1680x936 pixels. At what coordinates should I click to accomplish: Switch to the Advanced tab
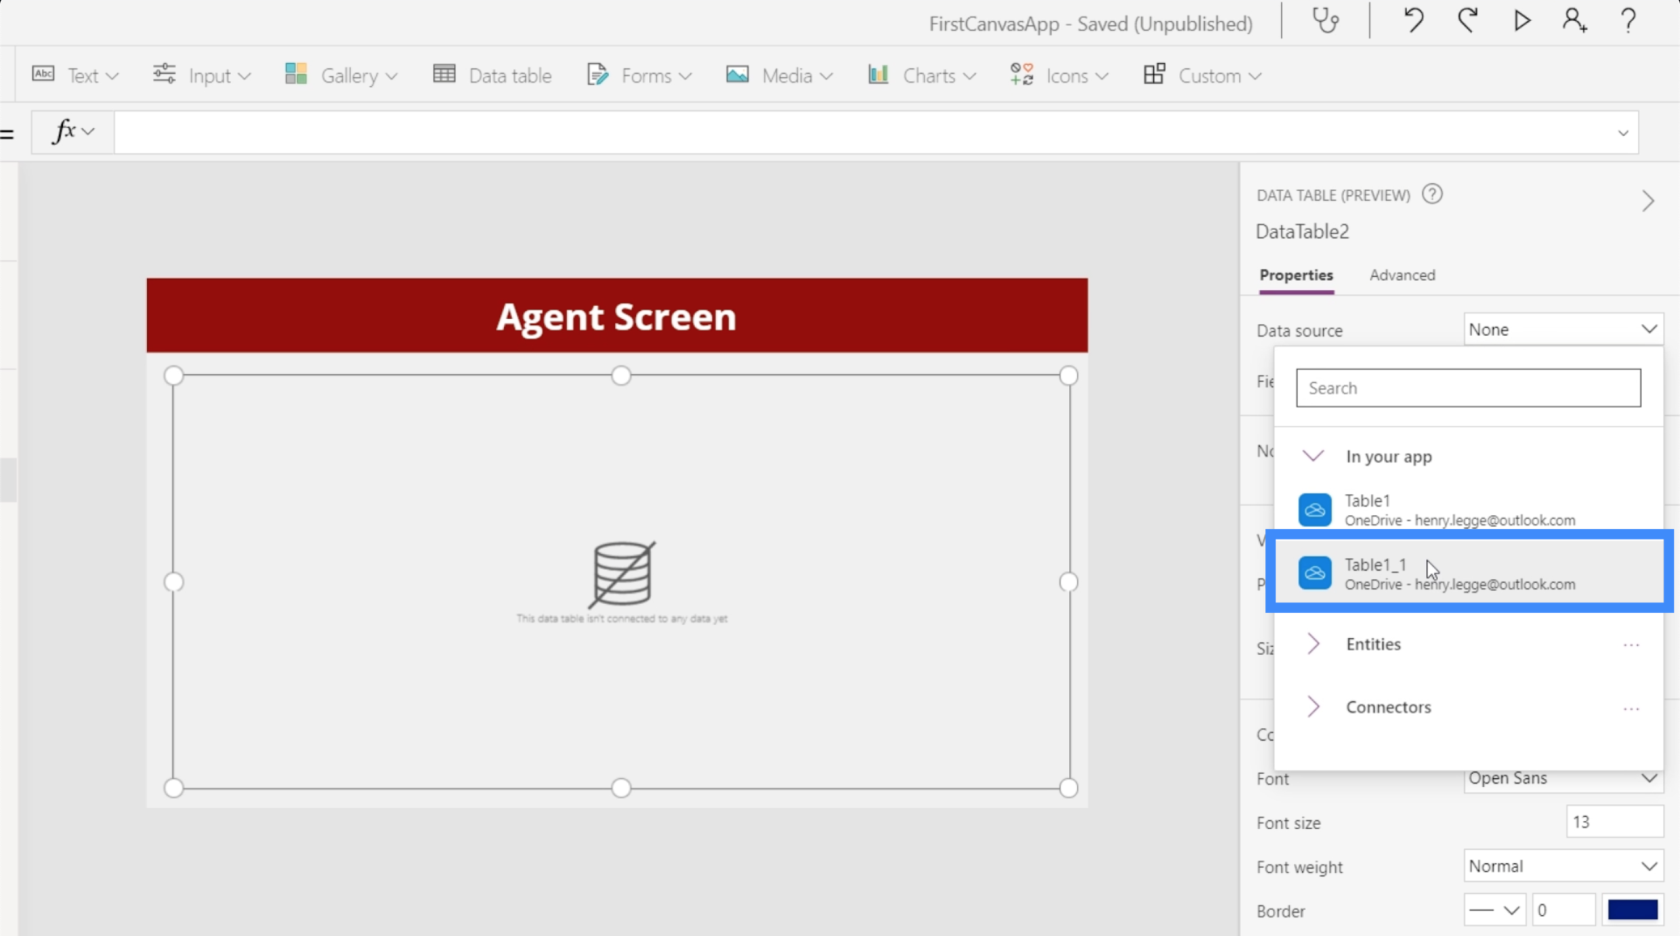tap(1402, 275)
